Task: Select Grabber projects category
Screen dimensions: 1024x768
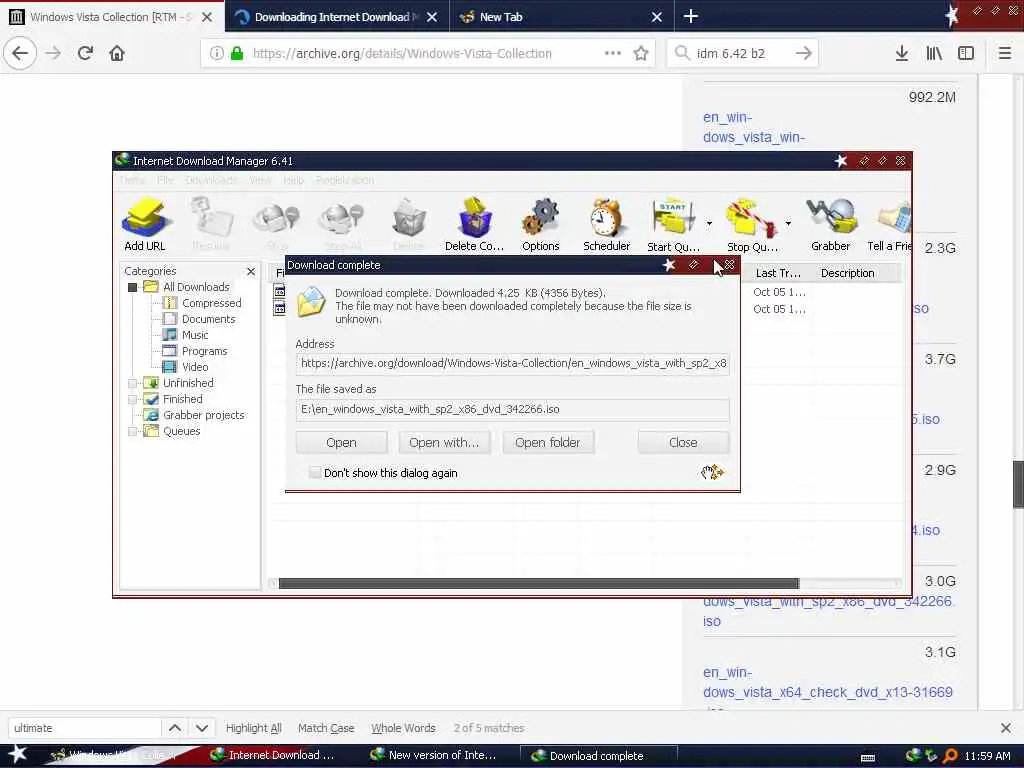Action: point(203,415)
